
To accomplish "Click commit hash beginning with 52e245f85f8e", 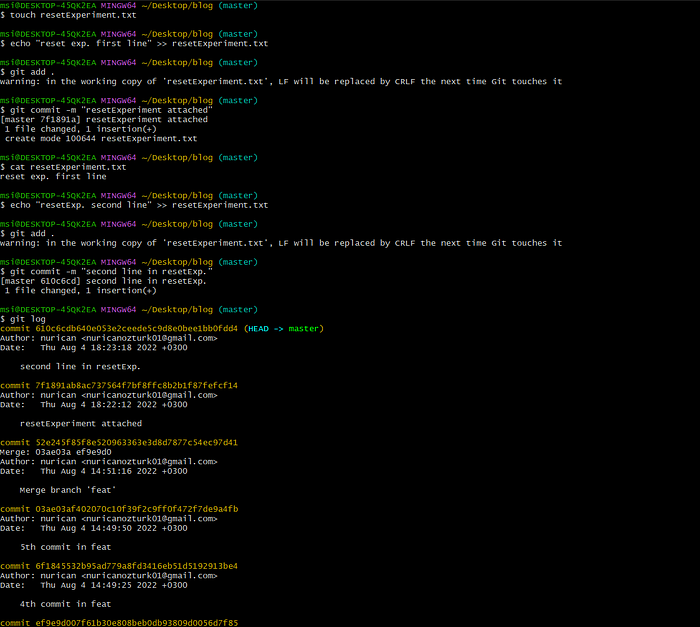I will (137, 443).
